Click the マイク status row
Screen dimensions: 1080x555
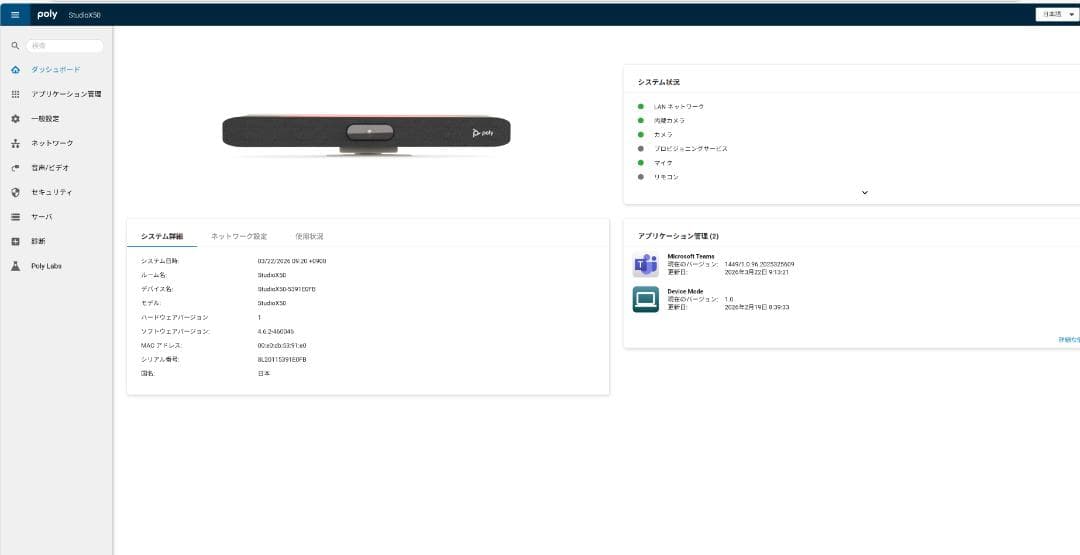coord(656,163)
